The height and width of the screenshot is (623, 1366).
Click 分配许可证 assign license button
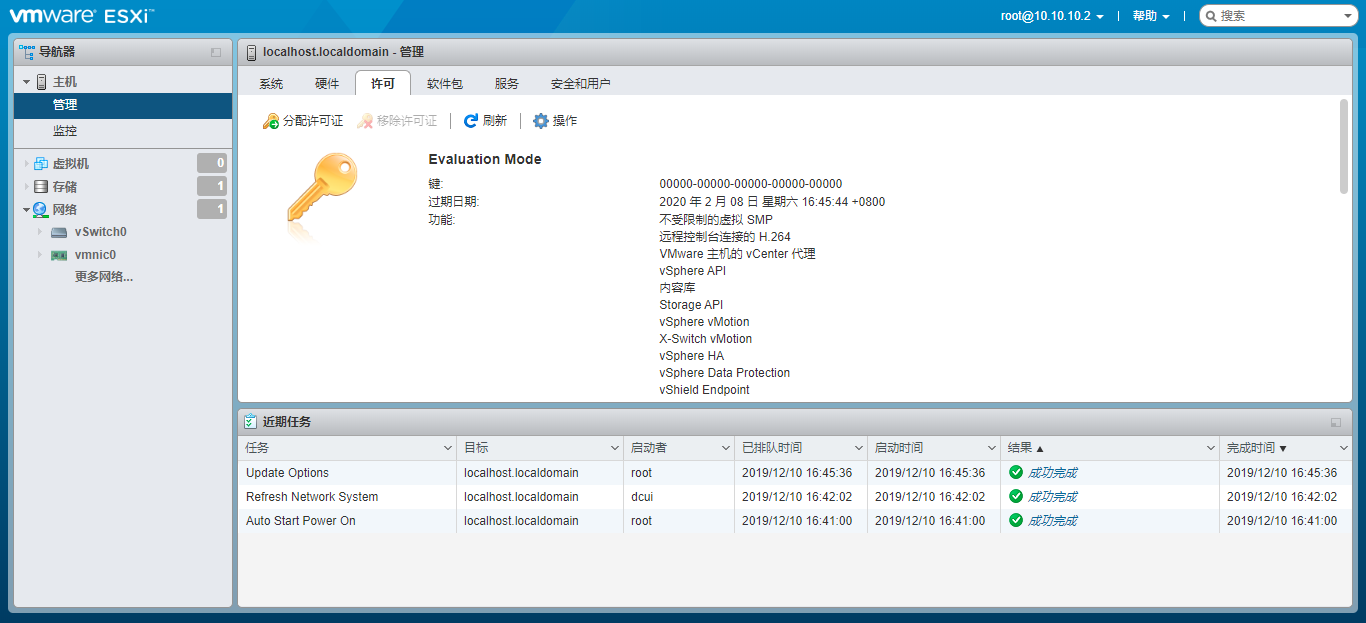(x=303, y=121)
